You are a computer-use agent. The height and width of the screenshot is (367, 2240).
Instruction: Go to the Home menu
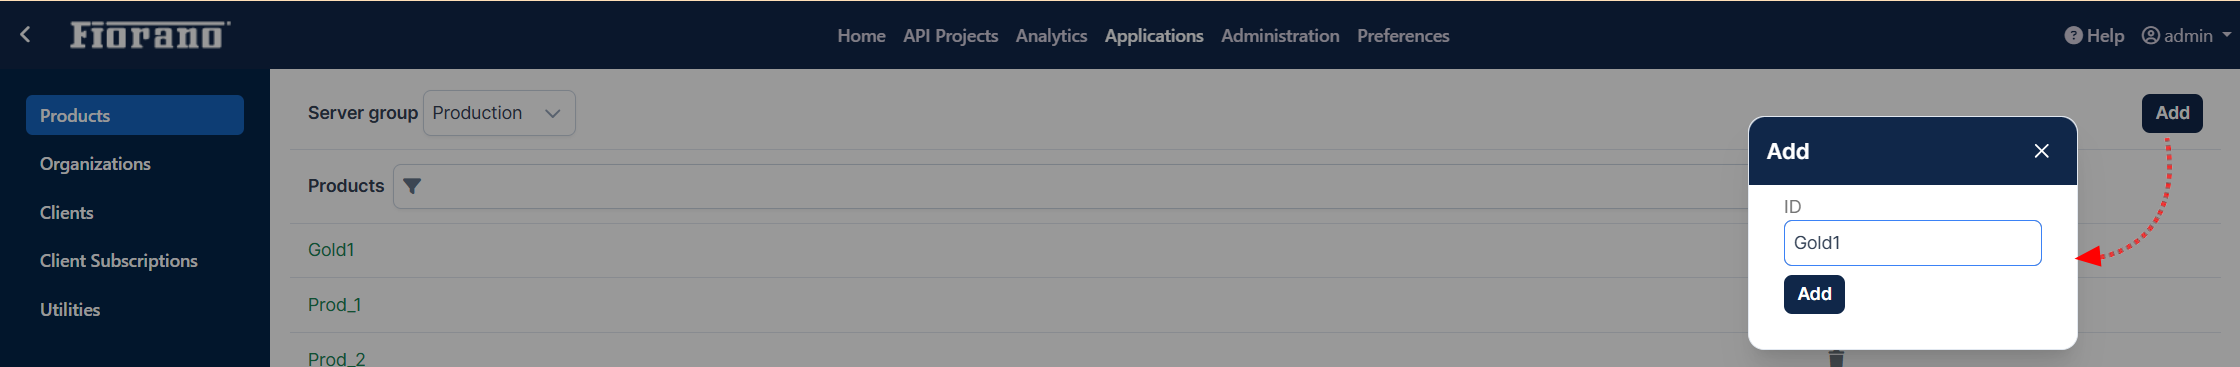(861, 36)
